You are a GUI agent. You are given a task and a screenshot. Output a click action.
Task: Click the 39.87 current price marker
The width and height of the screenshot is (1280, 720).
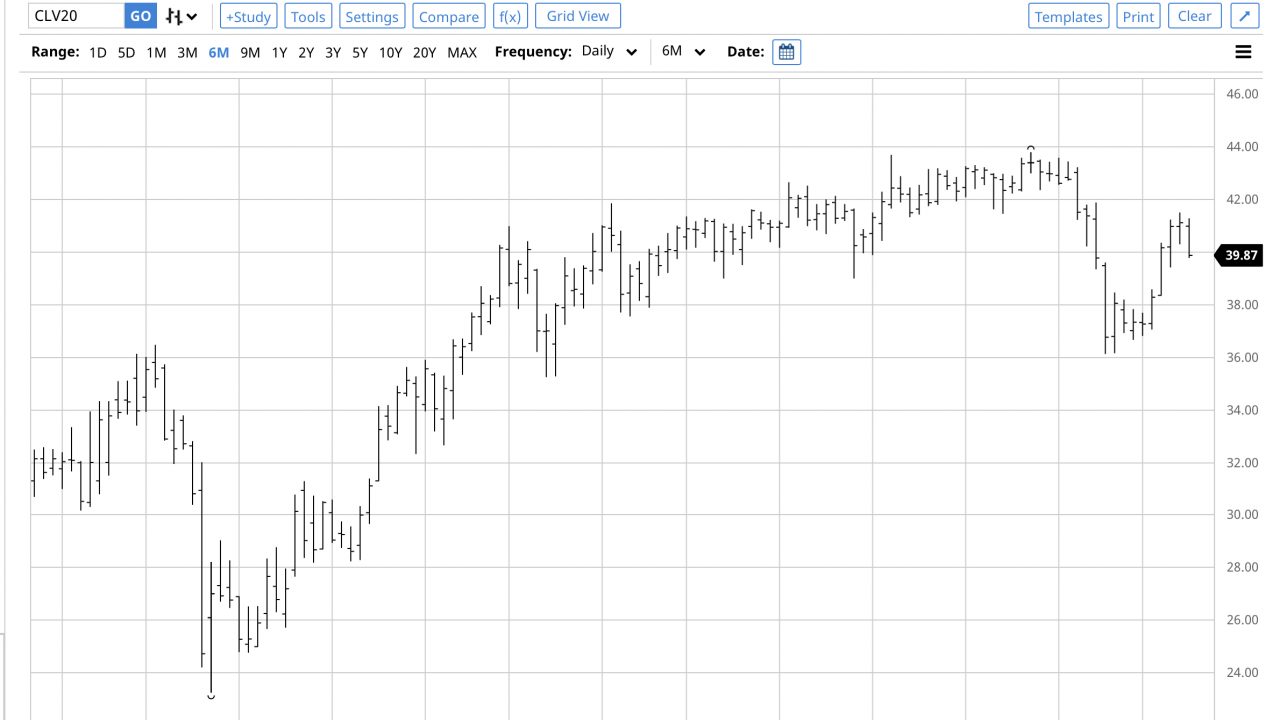click(1240, 255)
